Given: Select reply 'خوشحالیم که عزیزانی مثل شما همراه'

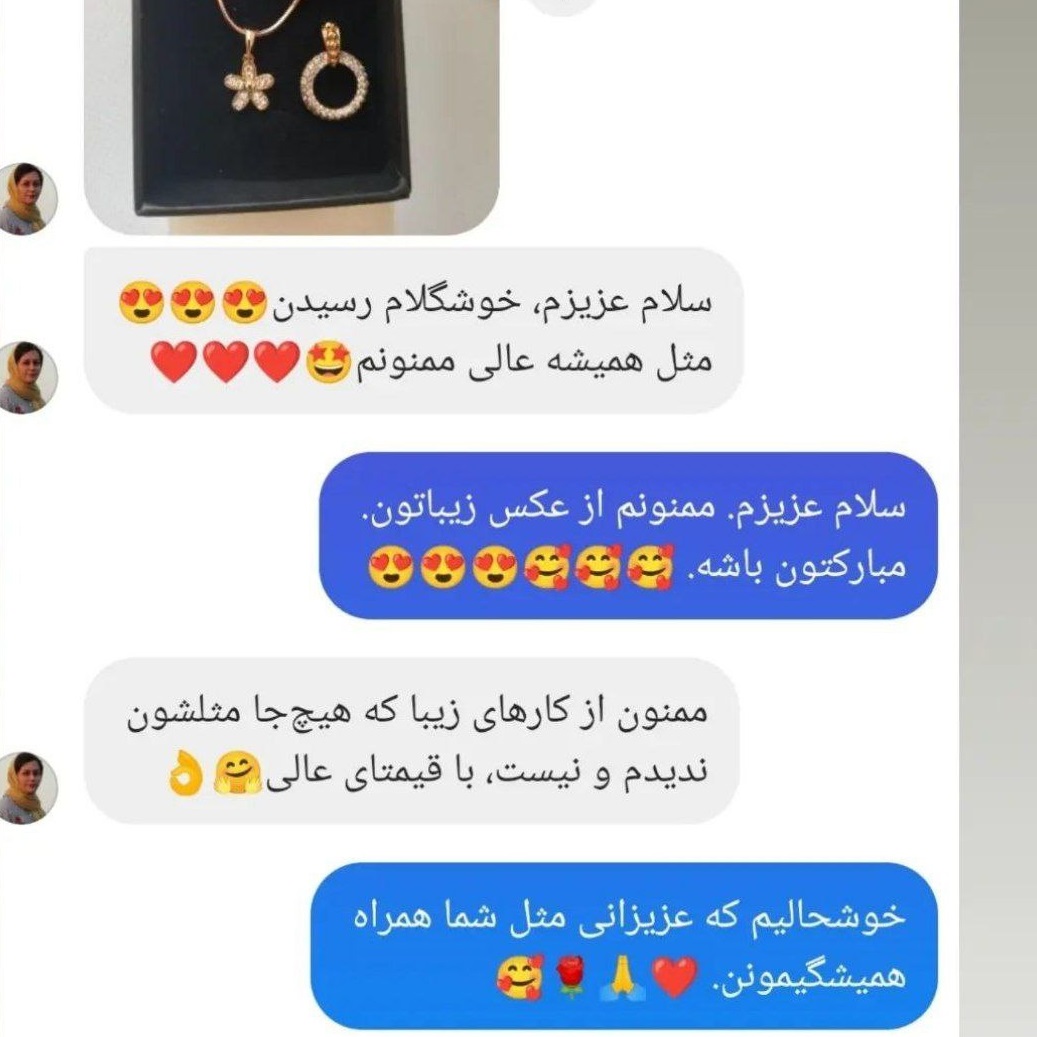Looking at the screenshot, I should tap(628, 918).
